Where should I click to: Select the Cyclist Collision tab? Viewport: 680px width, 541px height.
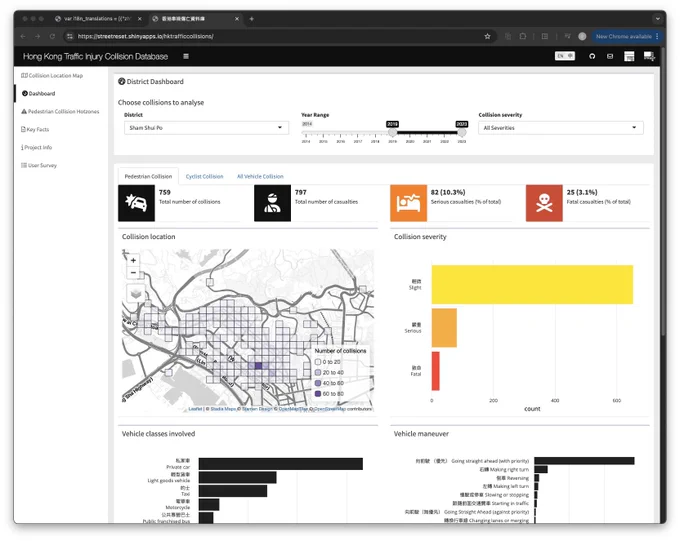pos(204,176)
